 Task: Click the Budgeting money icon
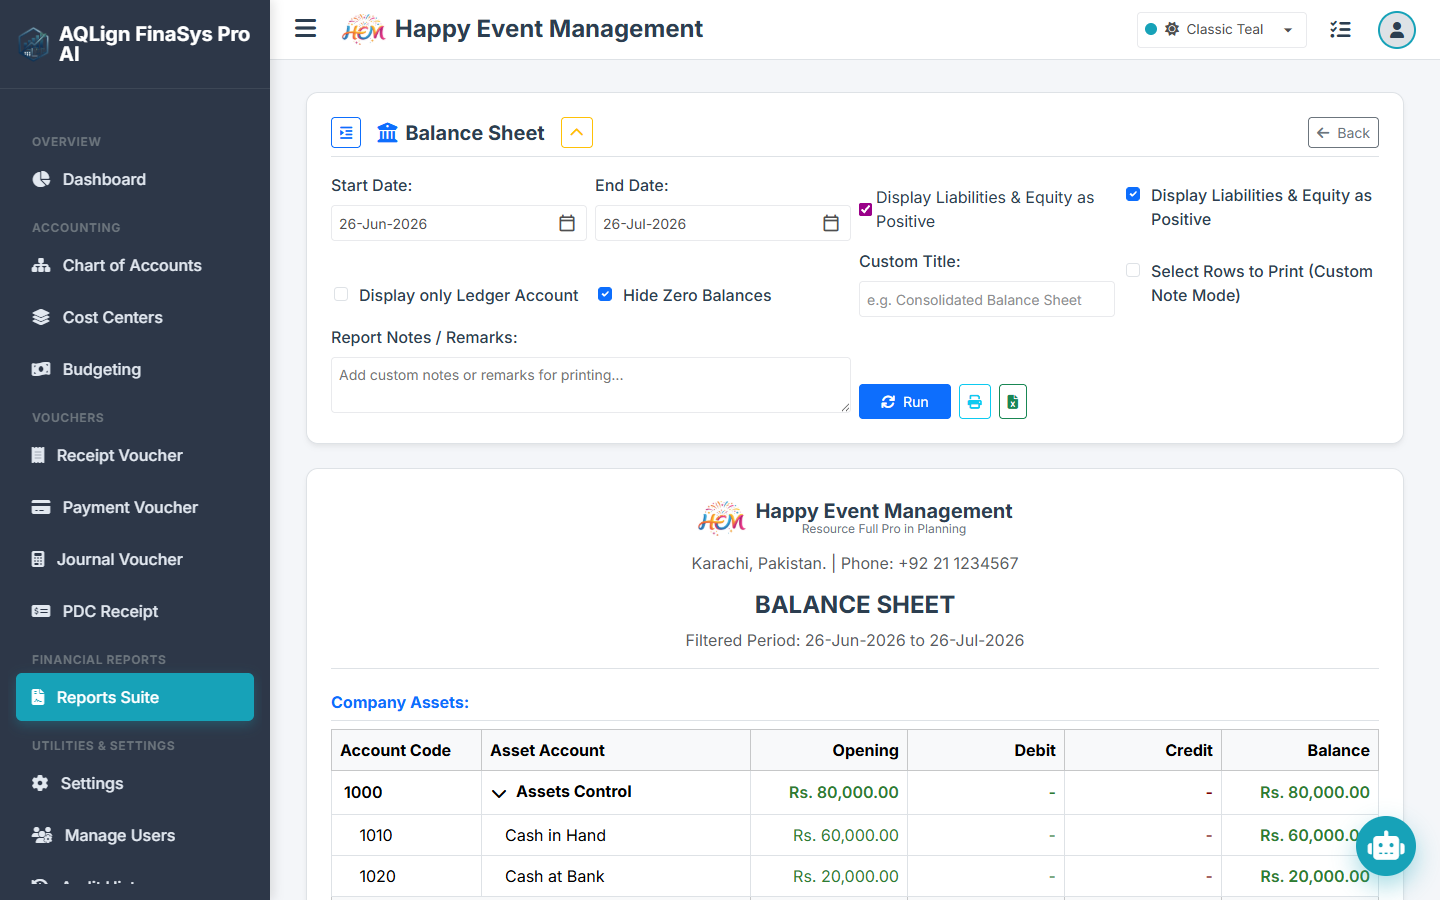41,369
